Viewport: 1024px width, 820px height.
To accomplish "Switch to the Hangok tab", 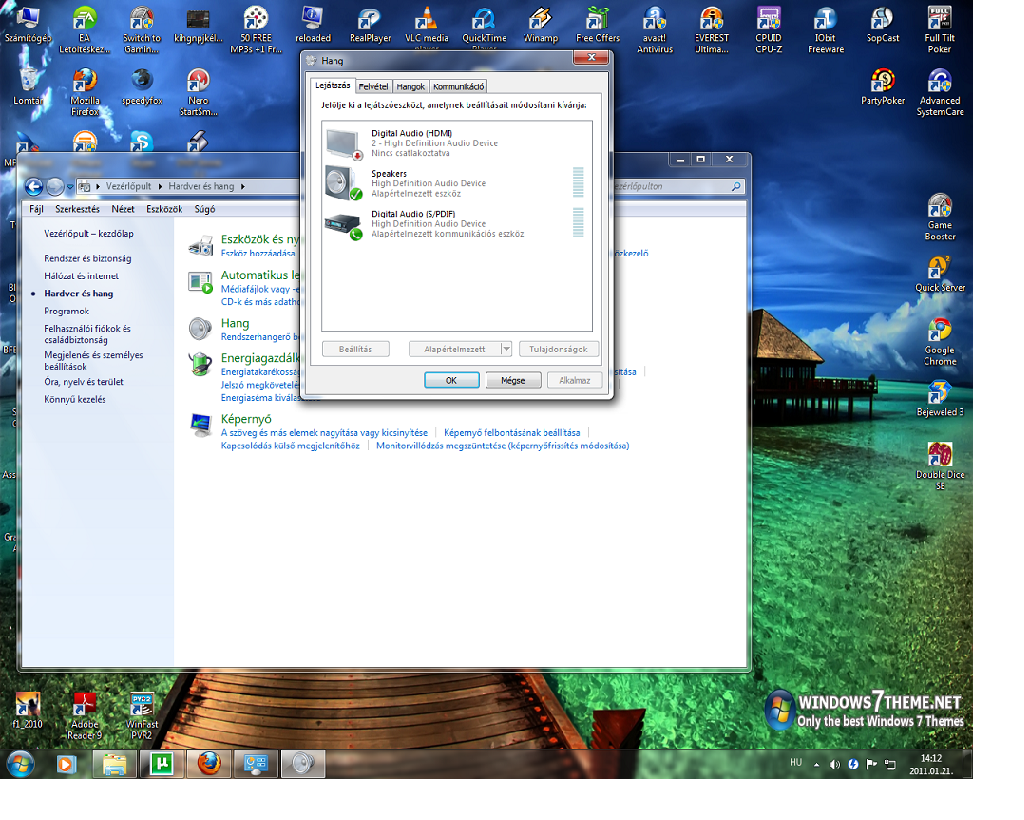I will click(x=410, y=86).
